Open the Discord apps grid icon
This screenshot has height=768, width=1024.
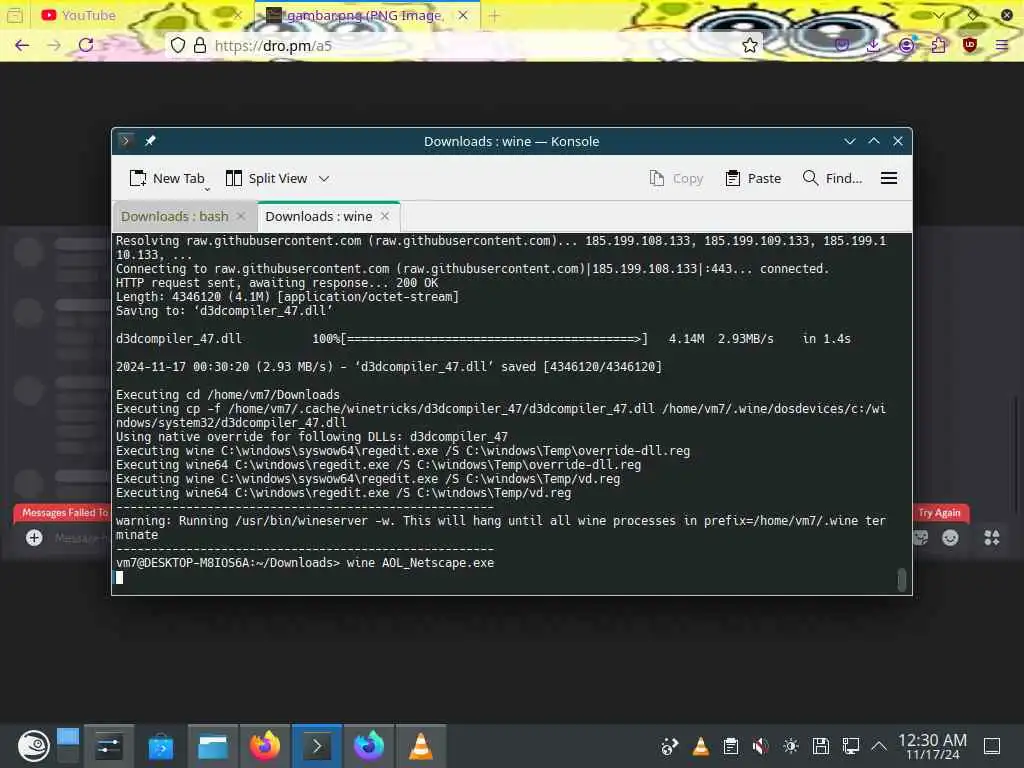click(x=991, y=537)
